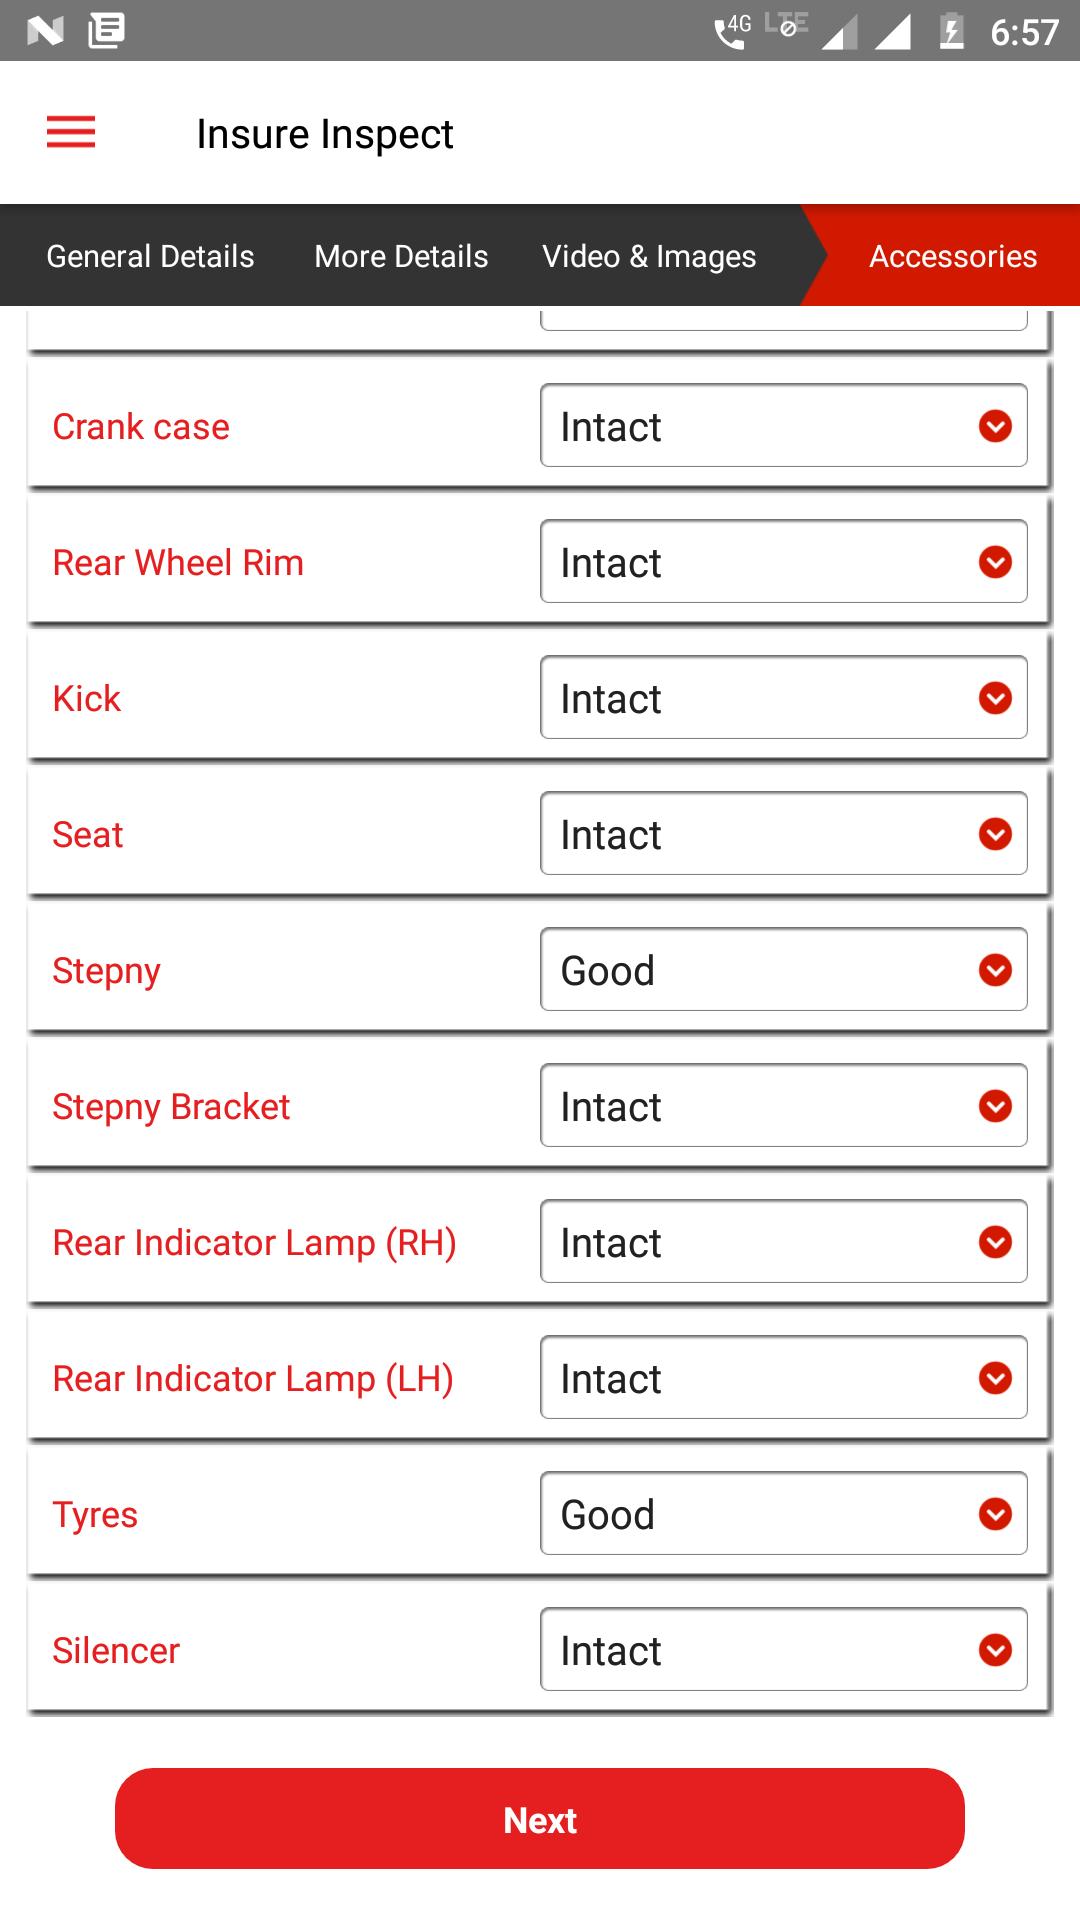
Task: Click the red arrow icon for Kick
Action: coord(995,698)
